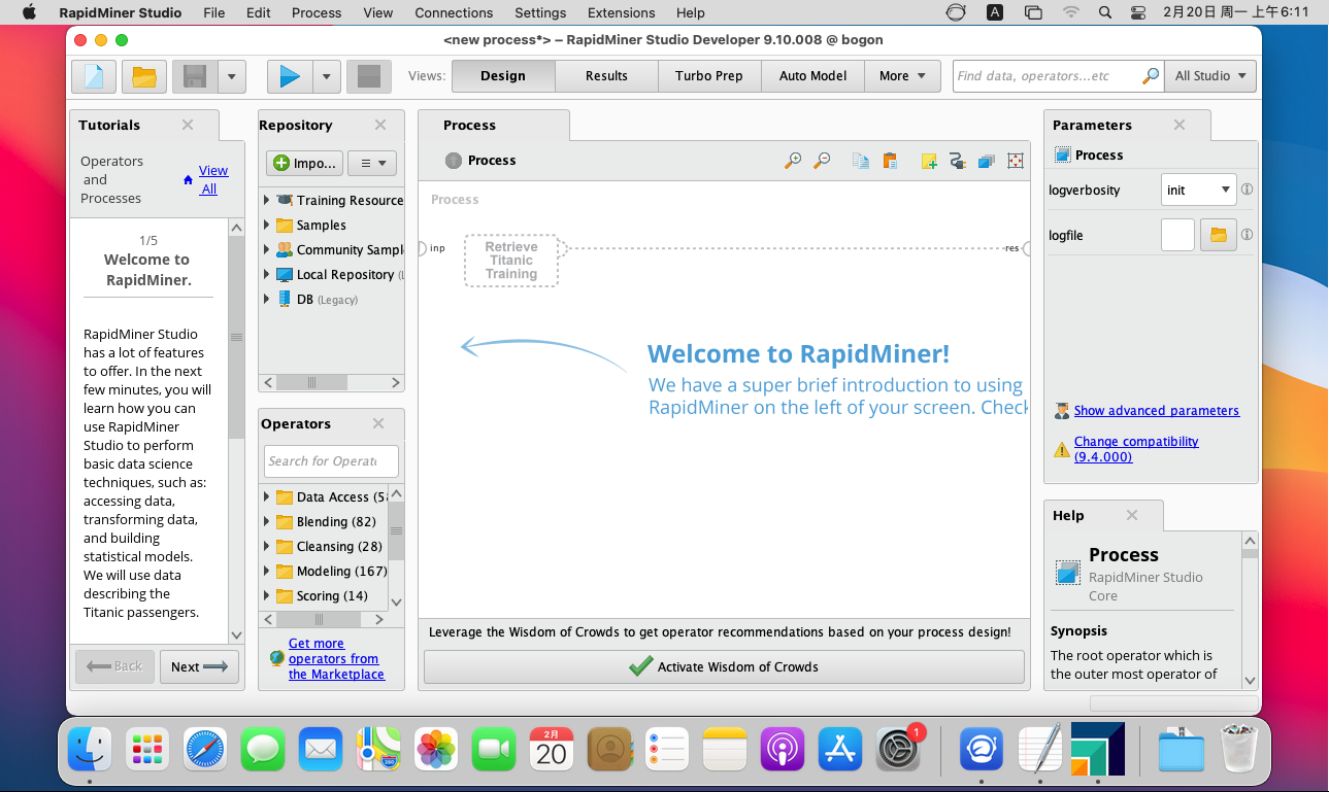The height and width of the screenshot is (792, 1329).
Task: Click the auto-wire connection icon in Process toolbar
Action: click(957, 160)
